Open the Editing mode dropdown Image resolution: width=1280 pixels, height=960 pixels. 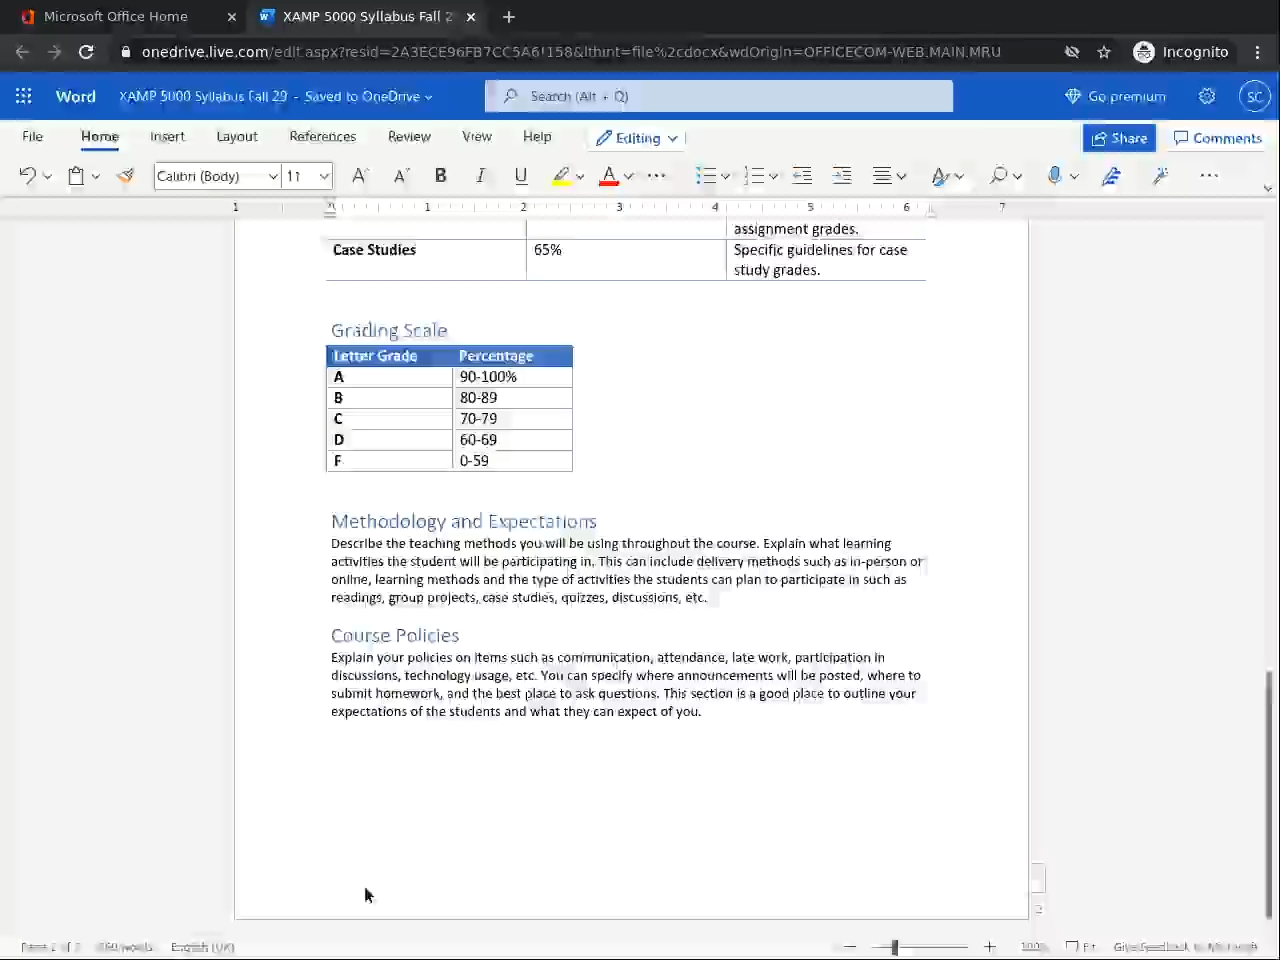[x=638, y=138]
